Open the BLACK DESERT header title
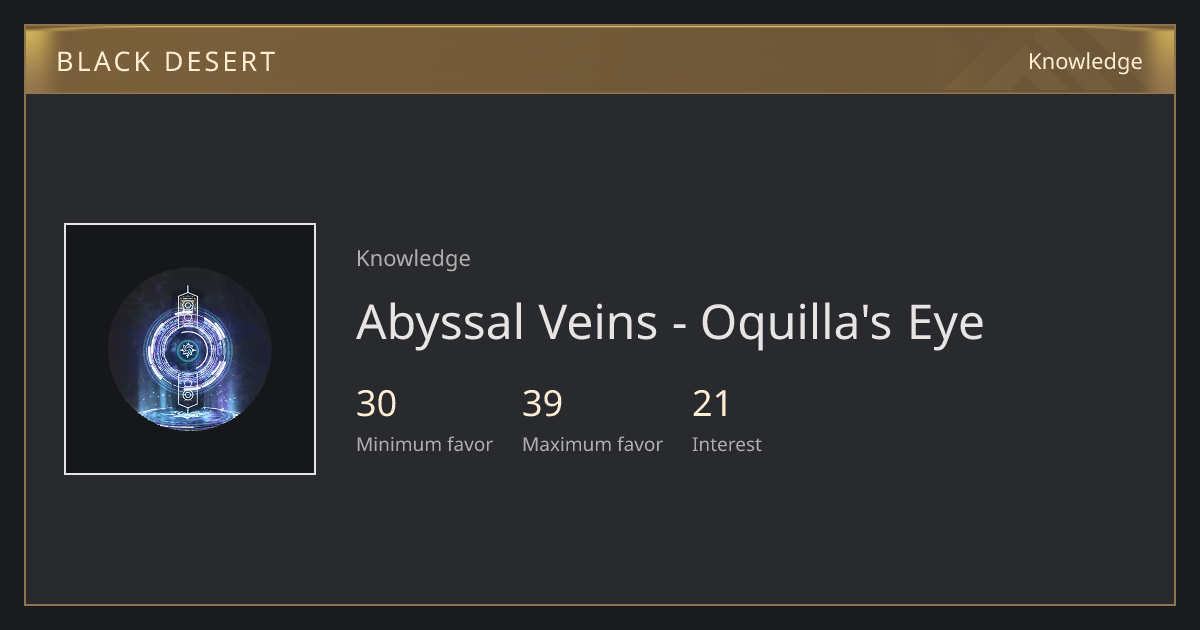 pos(166,62)
